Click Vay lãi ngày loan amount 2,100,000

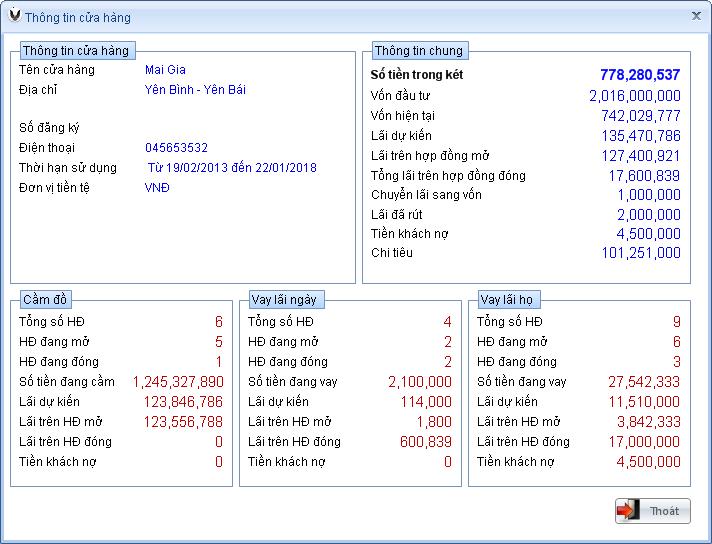(x=420, y=381)
